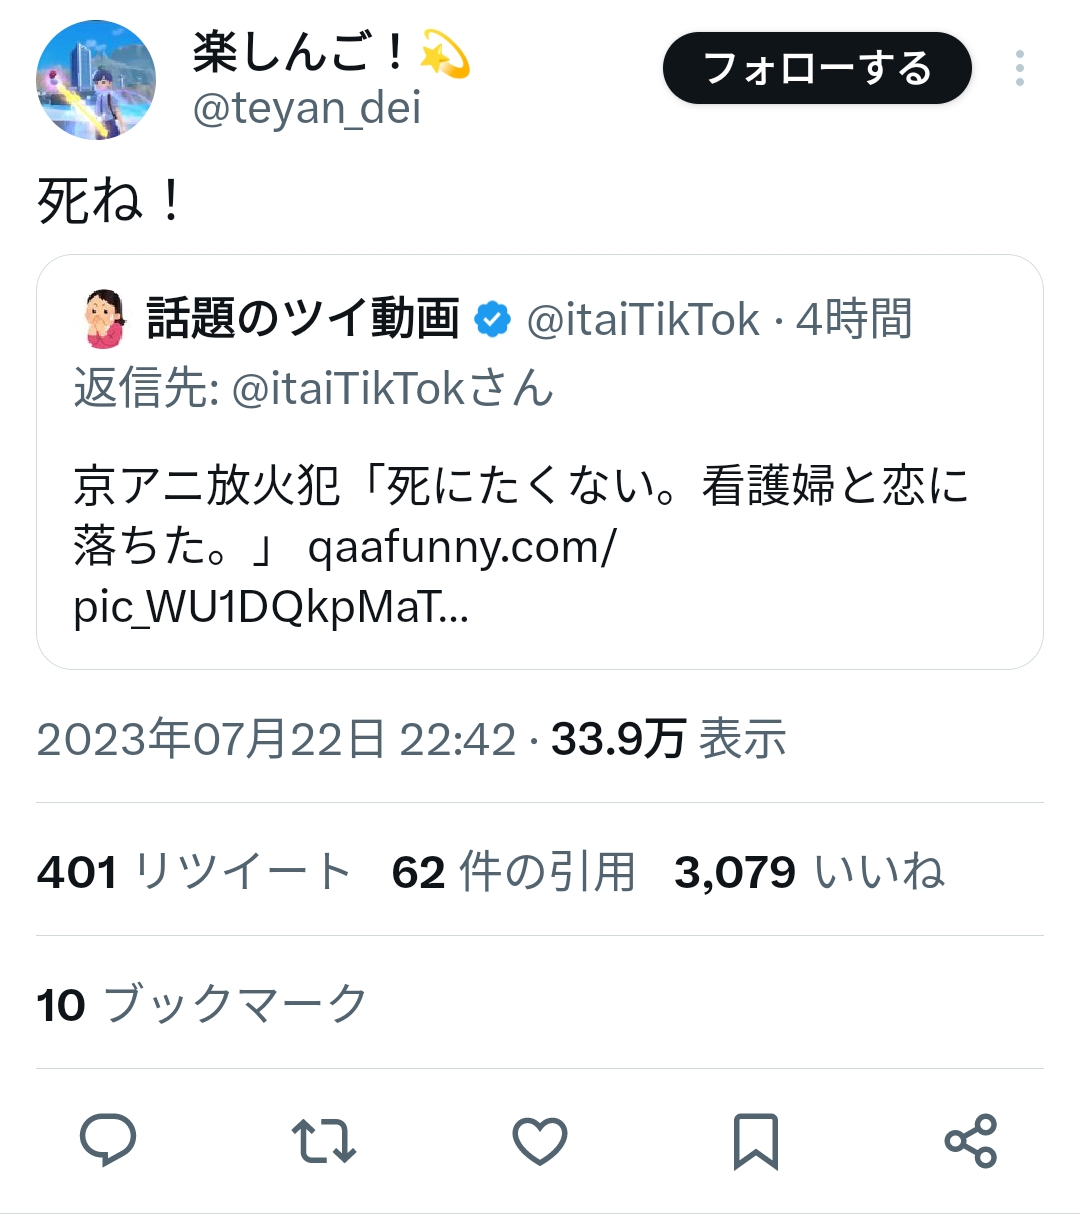Toggle the bookmark icon
The height and width of the screenshot is (1231, 1080).
[x=755, y=1141]
